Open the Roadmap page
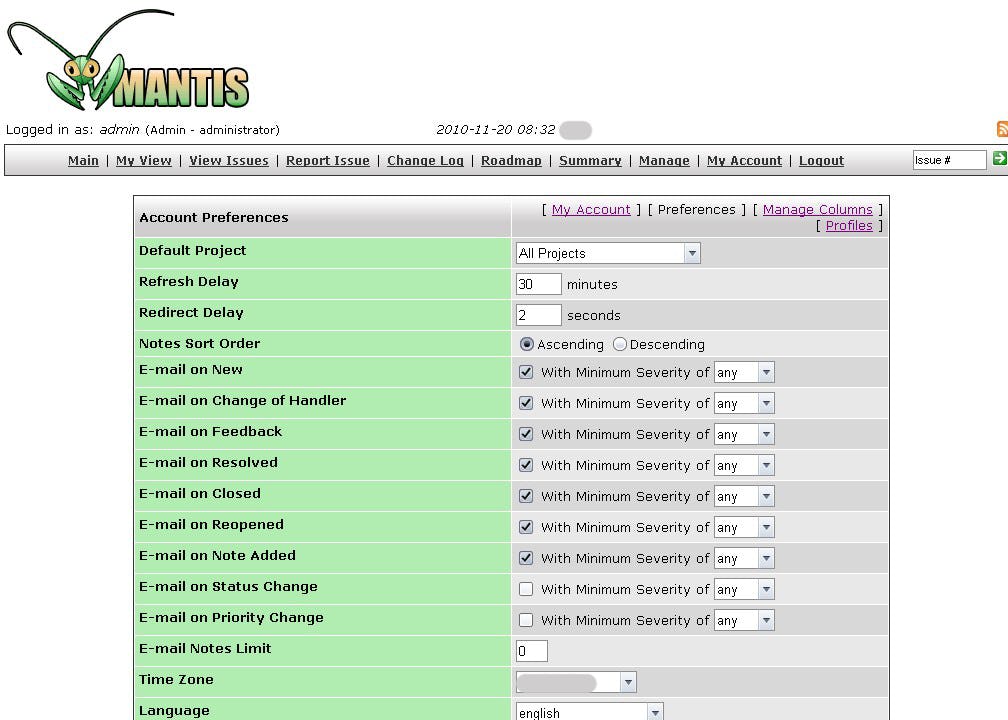 point(512,161)
